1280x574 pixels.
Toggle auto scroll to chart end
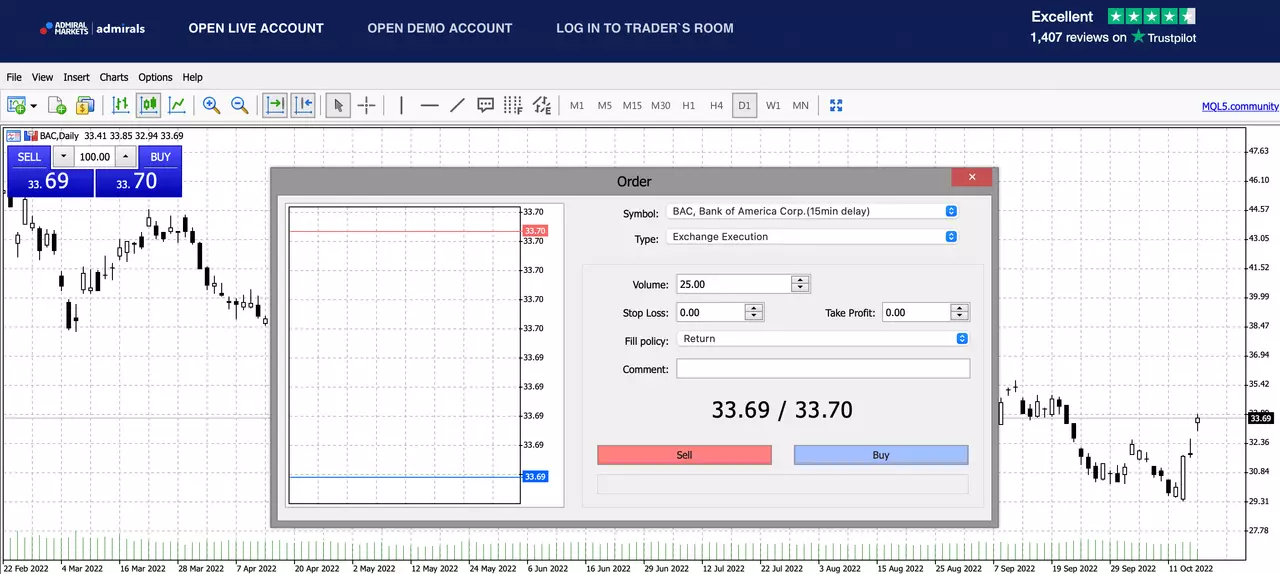click(275, 105)
